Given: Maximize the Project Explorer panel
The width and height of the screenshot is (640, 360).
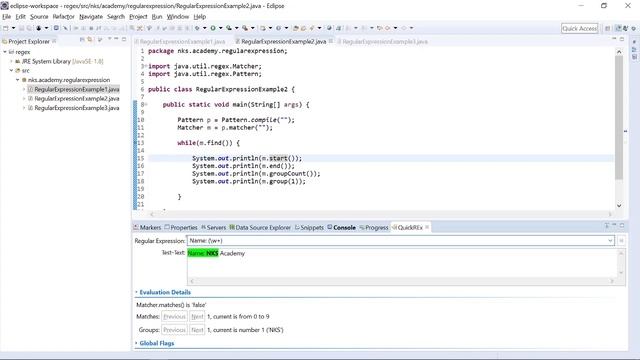Looking at the screenshot, I should [124, 39].
